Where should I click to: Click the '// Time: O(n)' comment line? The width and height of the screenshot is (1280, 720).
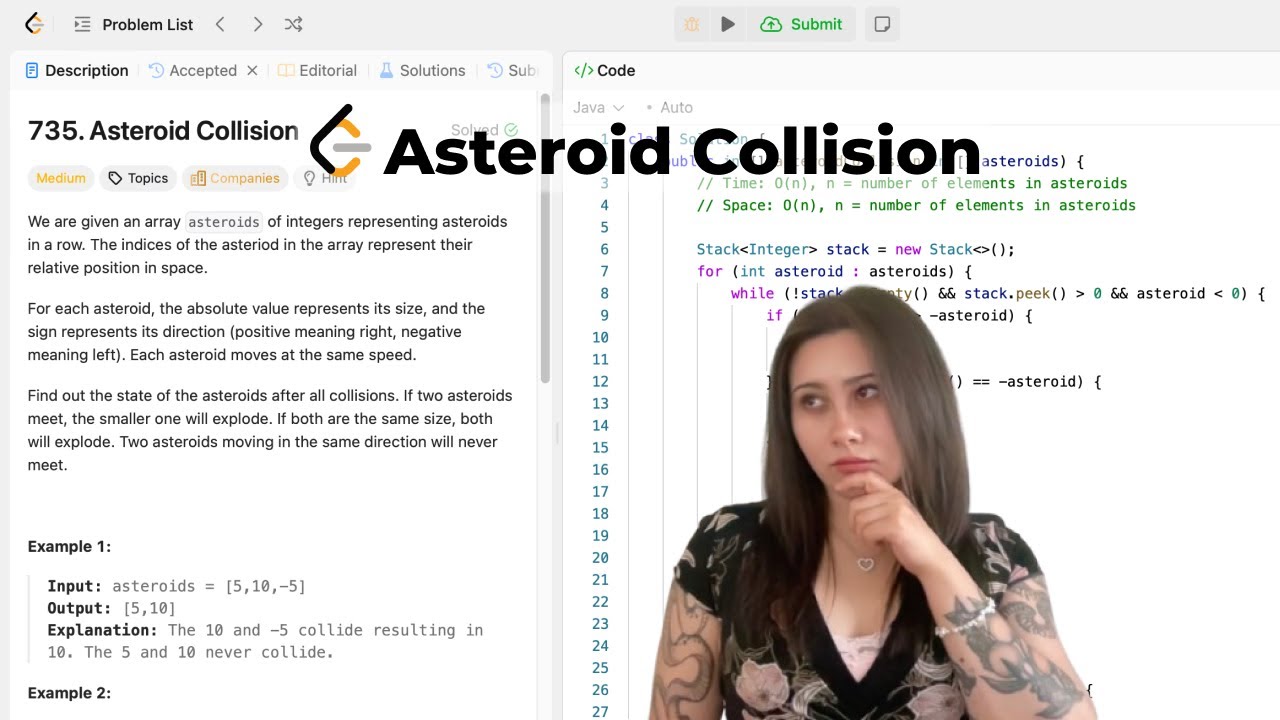(912, 183)
